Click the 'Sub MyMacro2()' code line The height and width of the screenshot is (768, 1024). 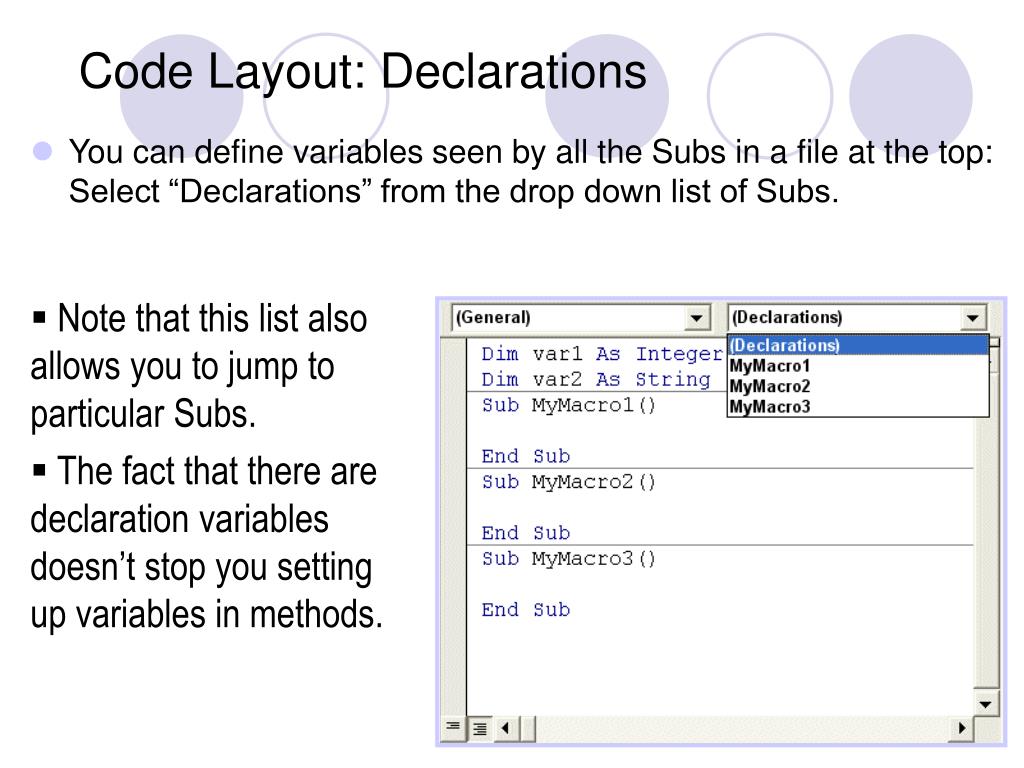pos(568,482)
